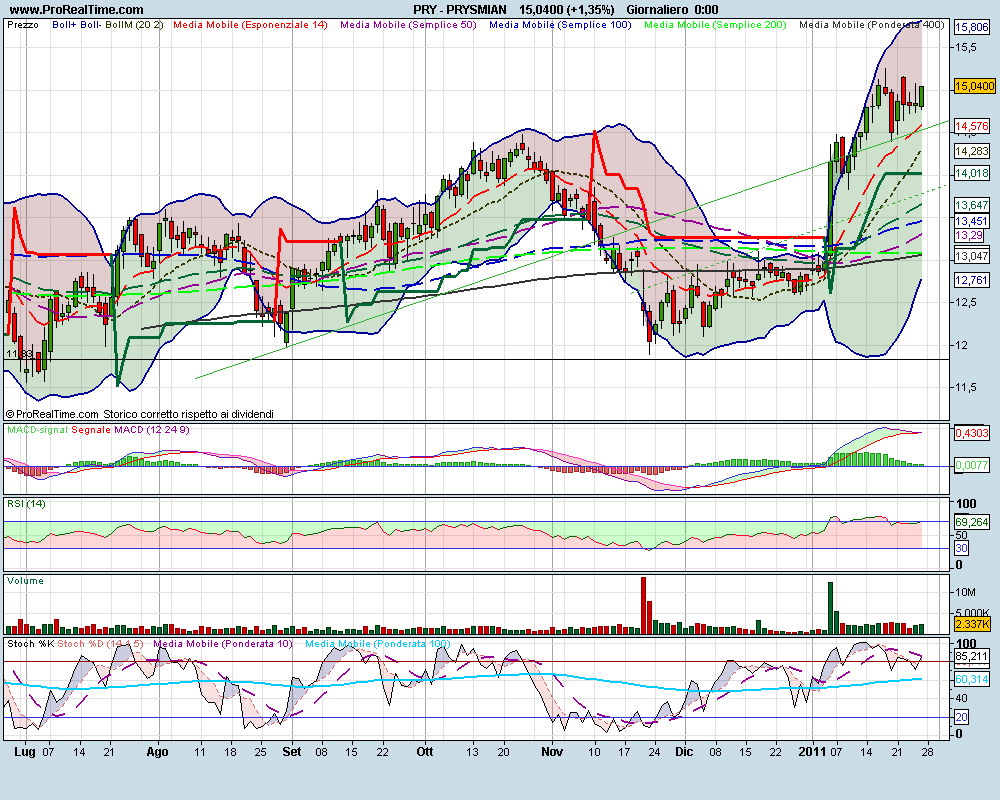The image size is (1000, 800).
Task: Click the latest green candlestick on price chart
Action: tap(922, 96)
